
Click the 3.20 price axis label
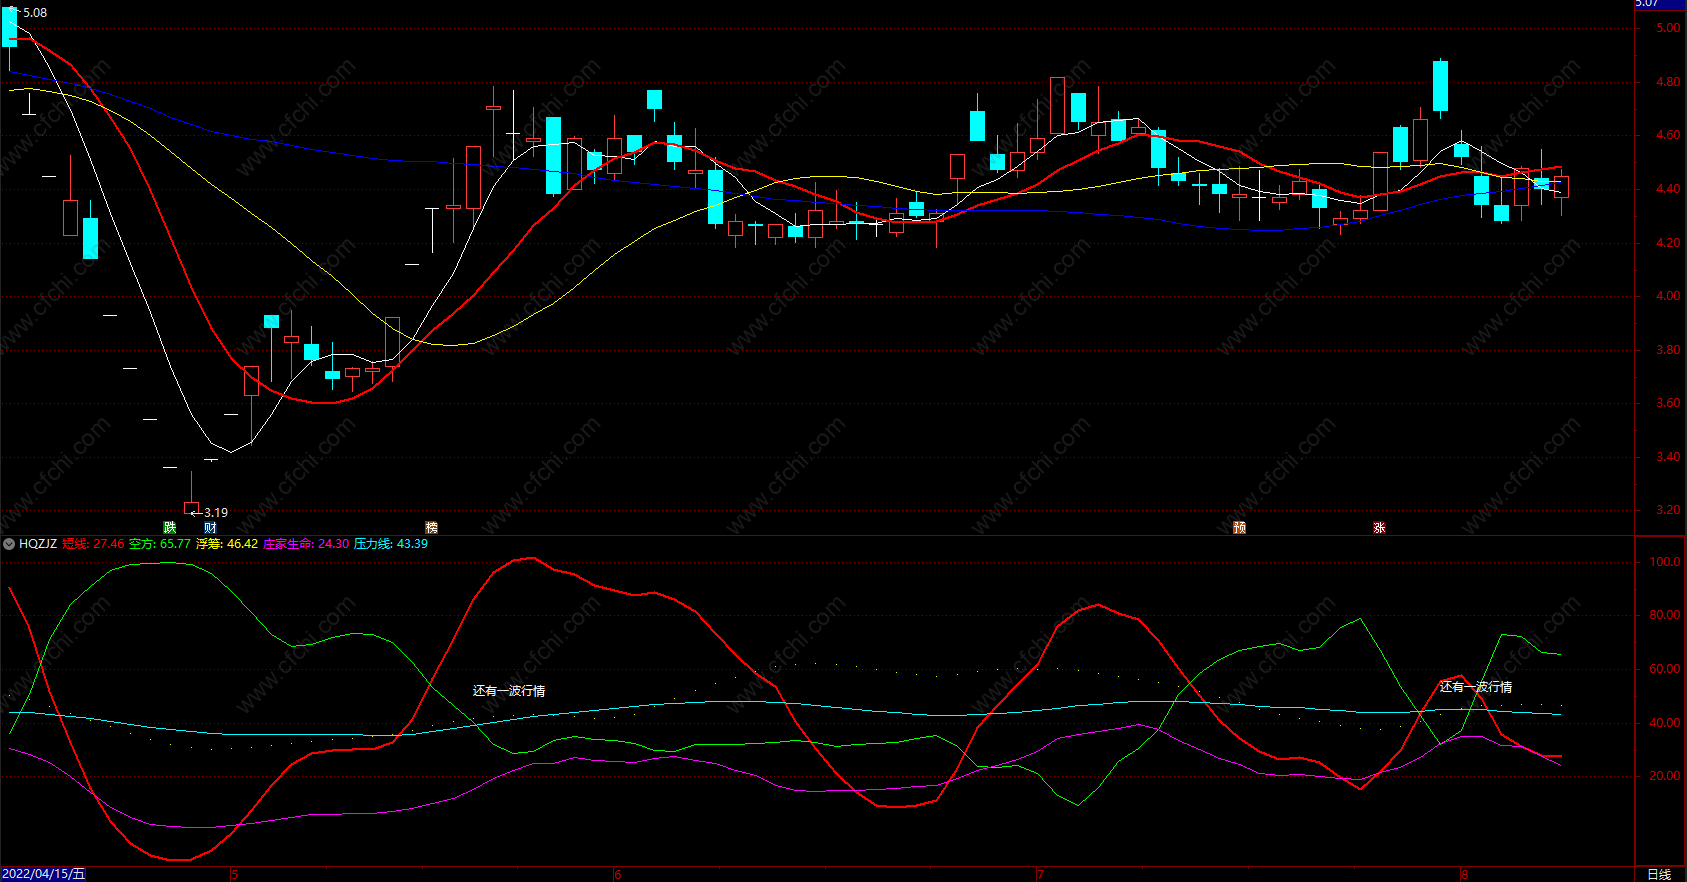(1668, 510)
